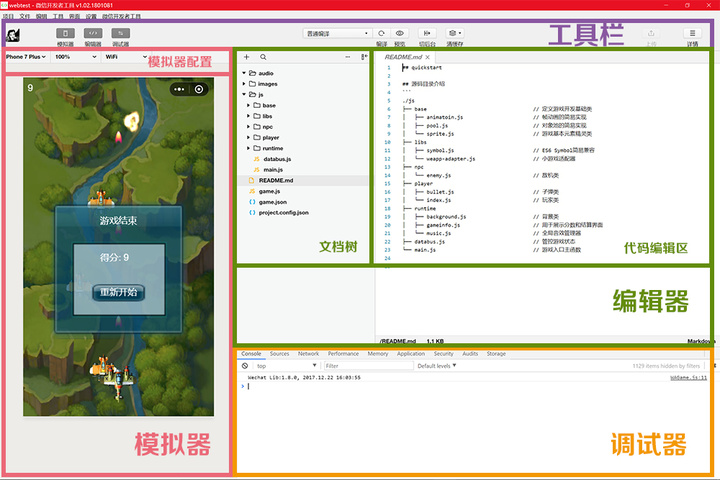Viewport: 720px width, 480px height.
Task: Click the file tree more options icon
Action: click(x=348, y=57)
